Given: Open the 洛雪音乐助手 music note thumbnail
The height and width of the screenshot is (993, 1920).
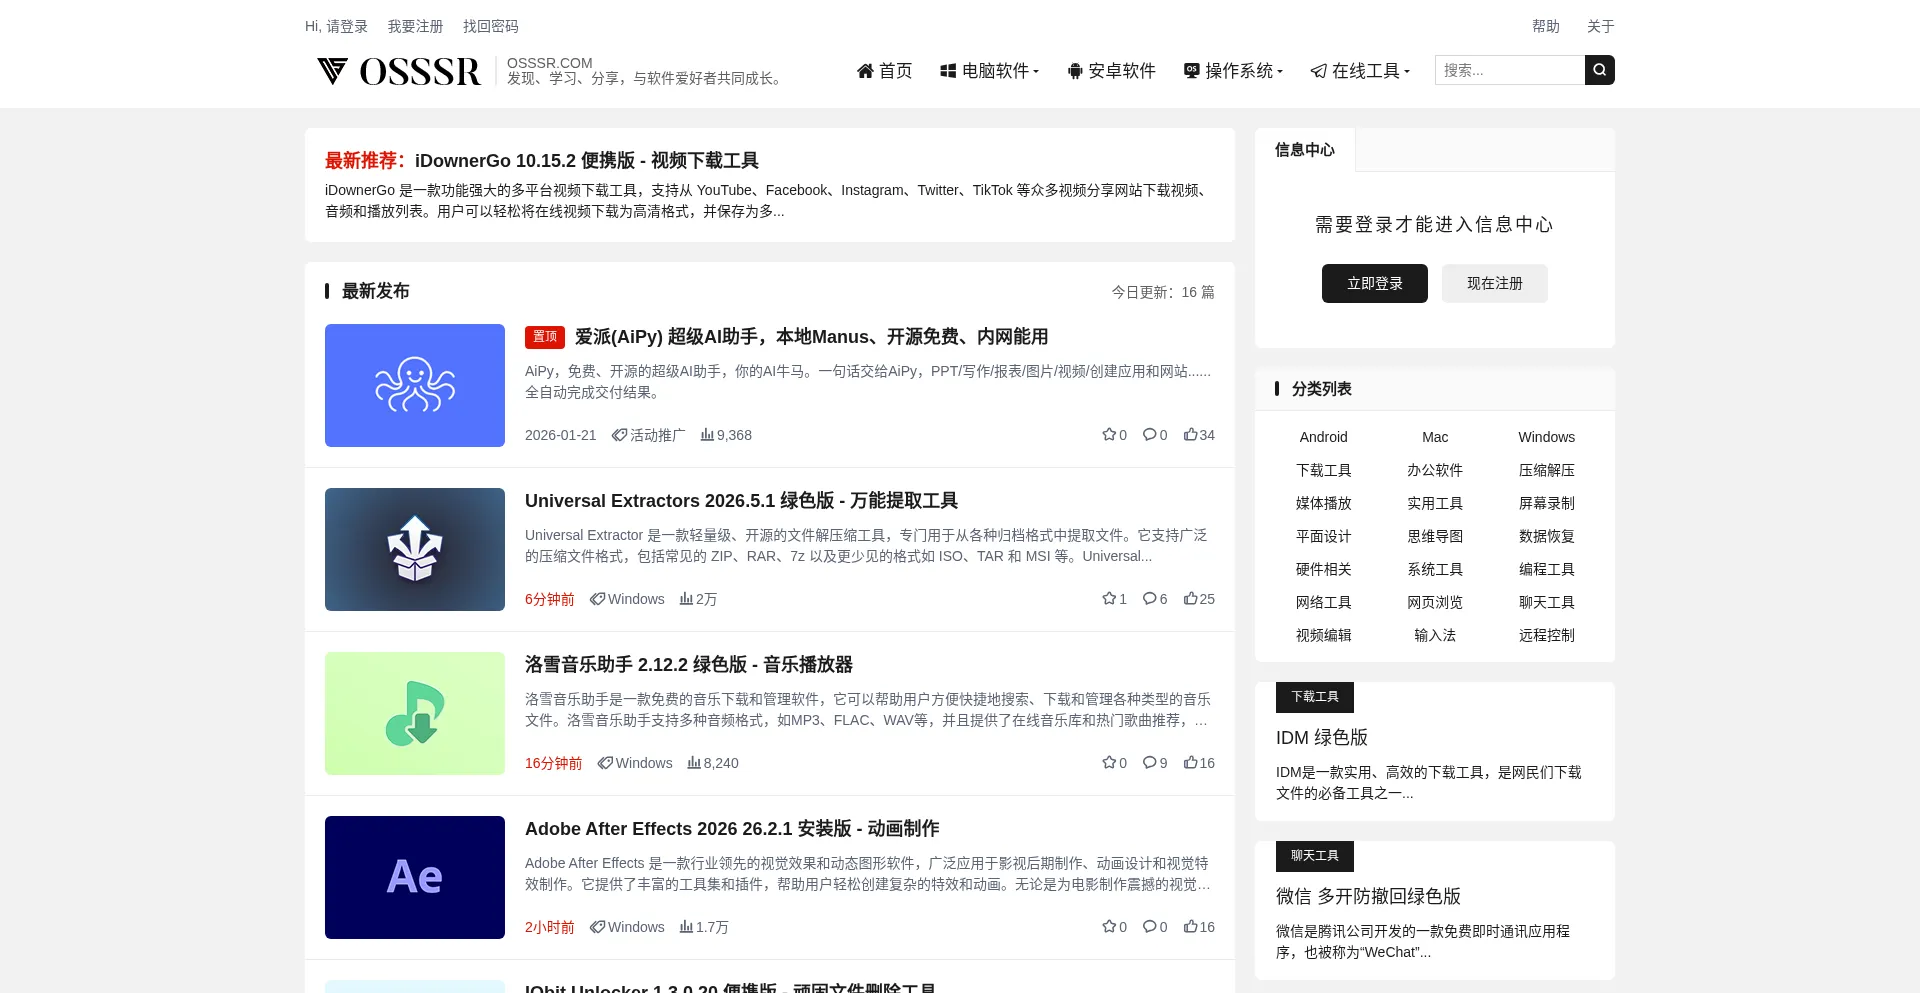Looking at the screenshot, I should pyautogui.click(x=415, y=714).
